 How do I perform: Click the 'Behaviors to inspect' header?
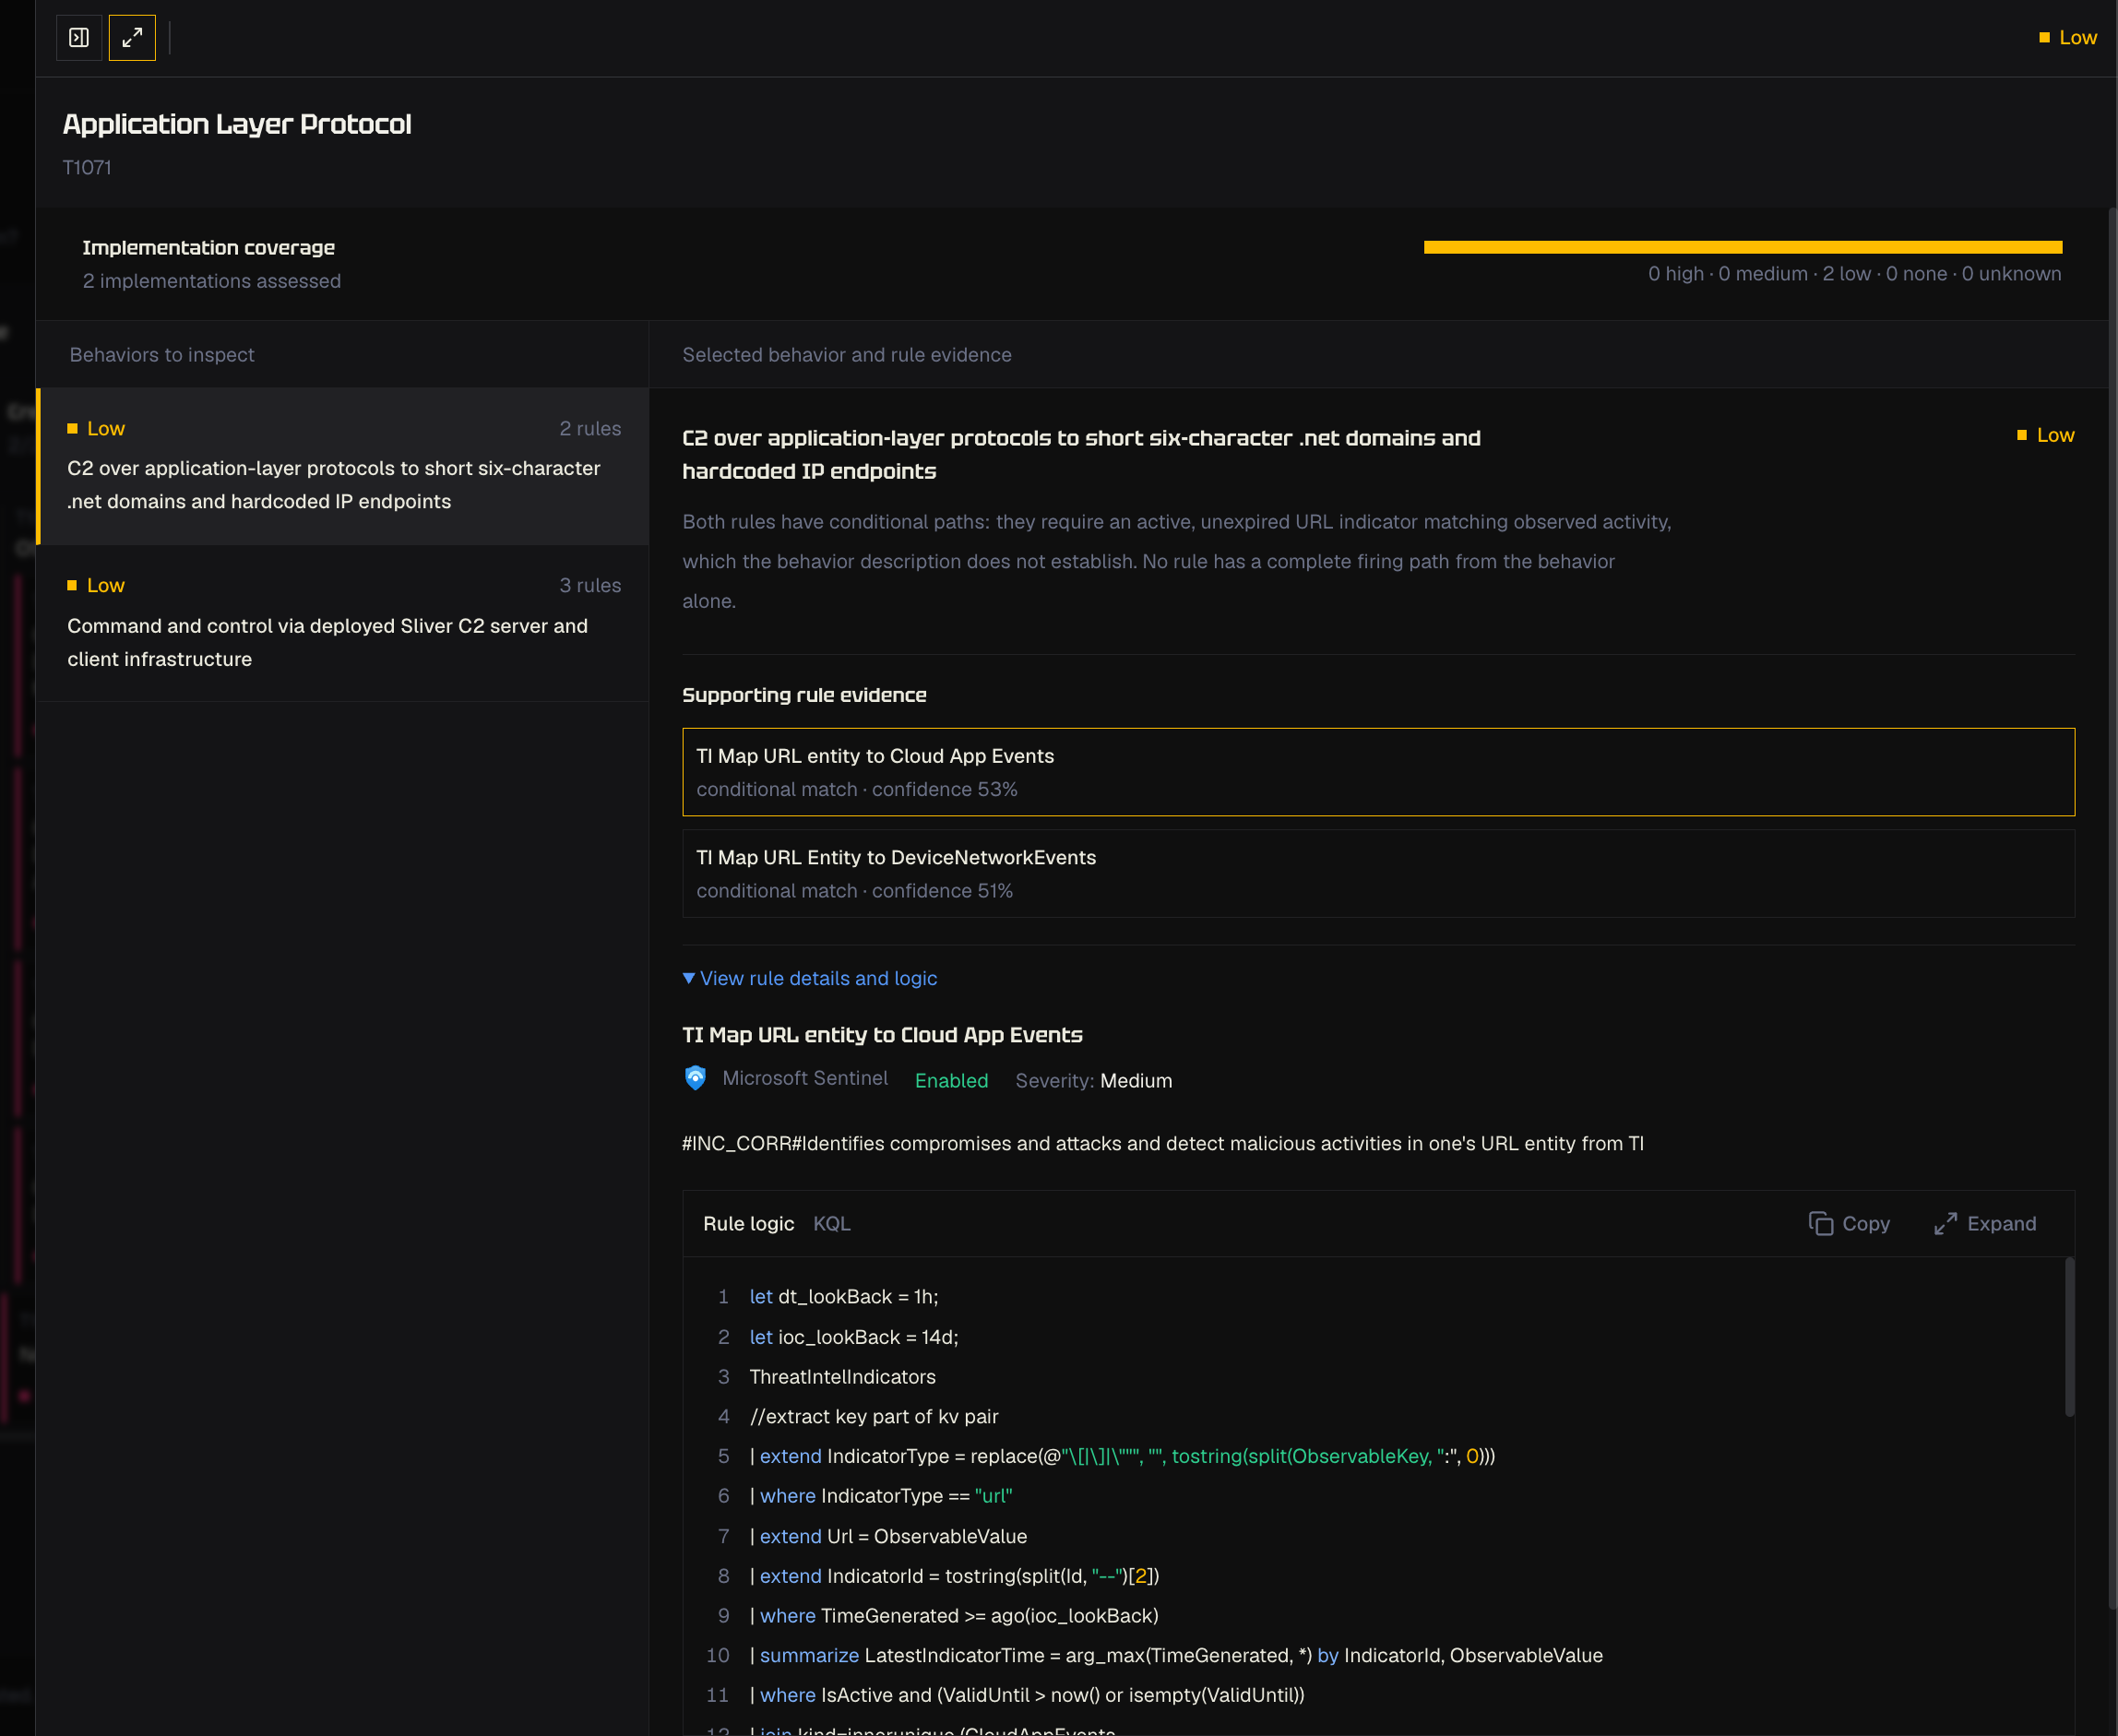pyautogui.click(x=162, y=354)
